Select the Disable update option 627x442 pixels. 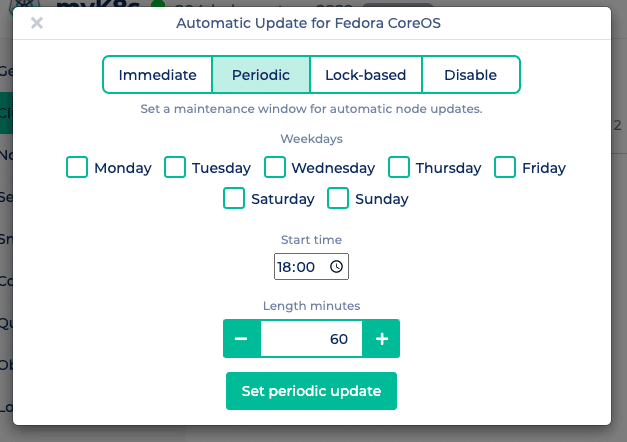pyautogui.click(x=470, y=75)
